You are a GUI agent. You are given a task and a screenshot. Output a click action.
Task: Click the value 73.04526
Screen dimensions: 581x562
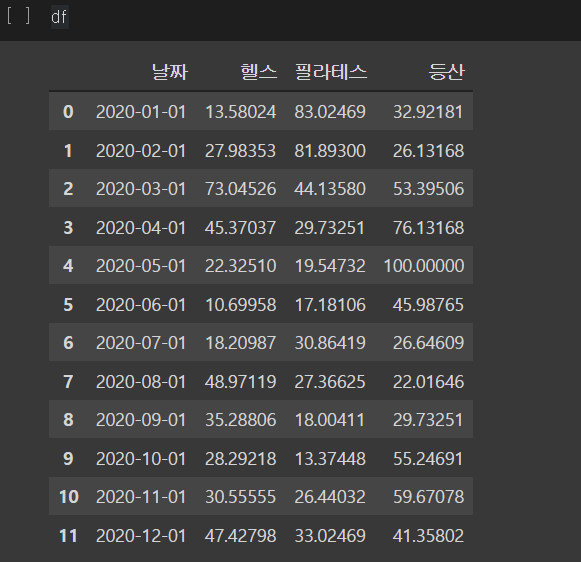pos(240,189)
